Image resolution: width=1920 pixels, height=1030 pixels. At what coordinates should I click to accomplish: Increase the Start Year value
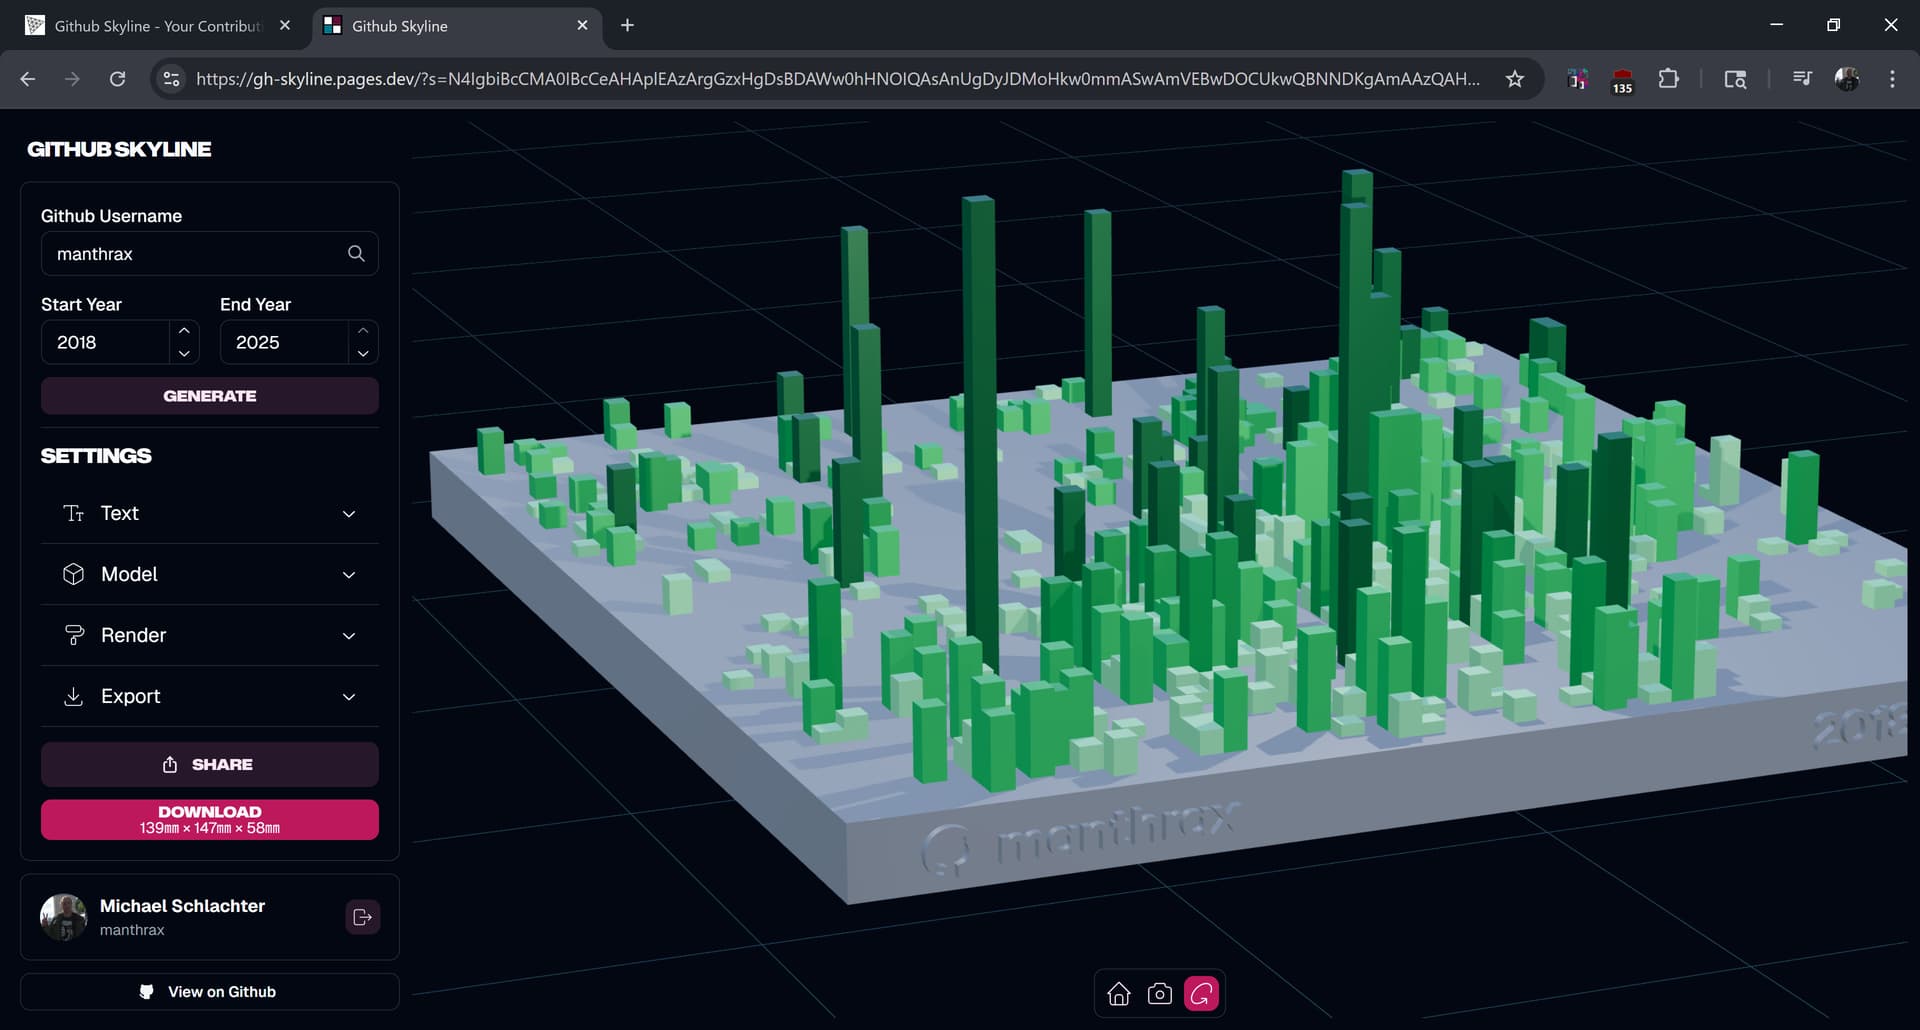[184, 331]
